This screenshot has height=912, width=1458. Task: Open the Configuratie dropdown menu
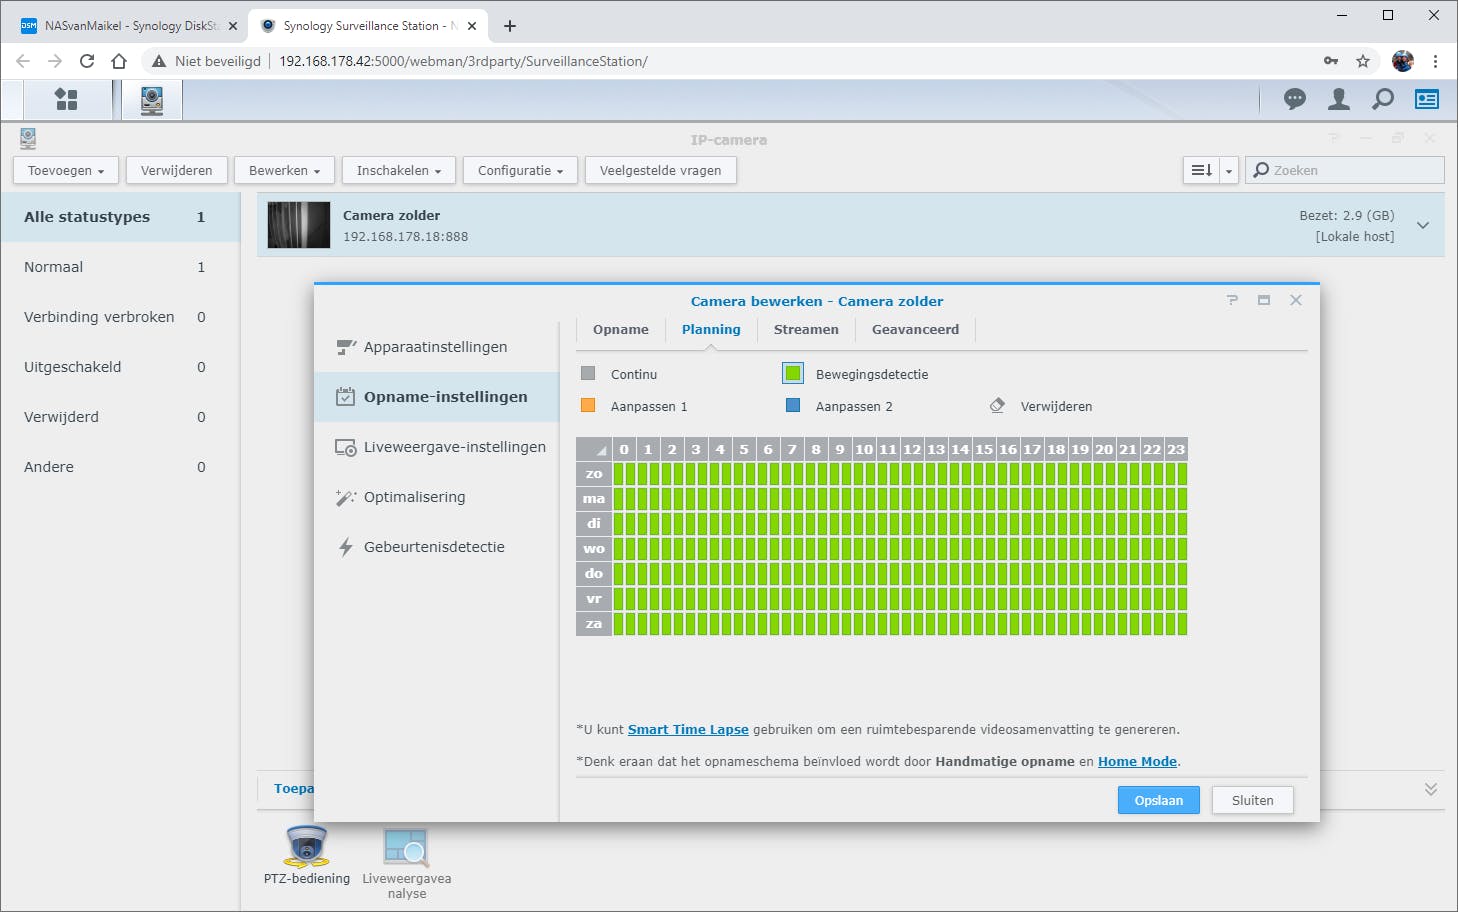click(x=520, y=171)
